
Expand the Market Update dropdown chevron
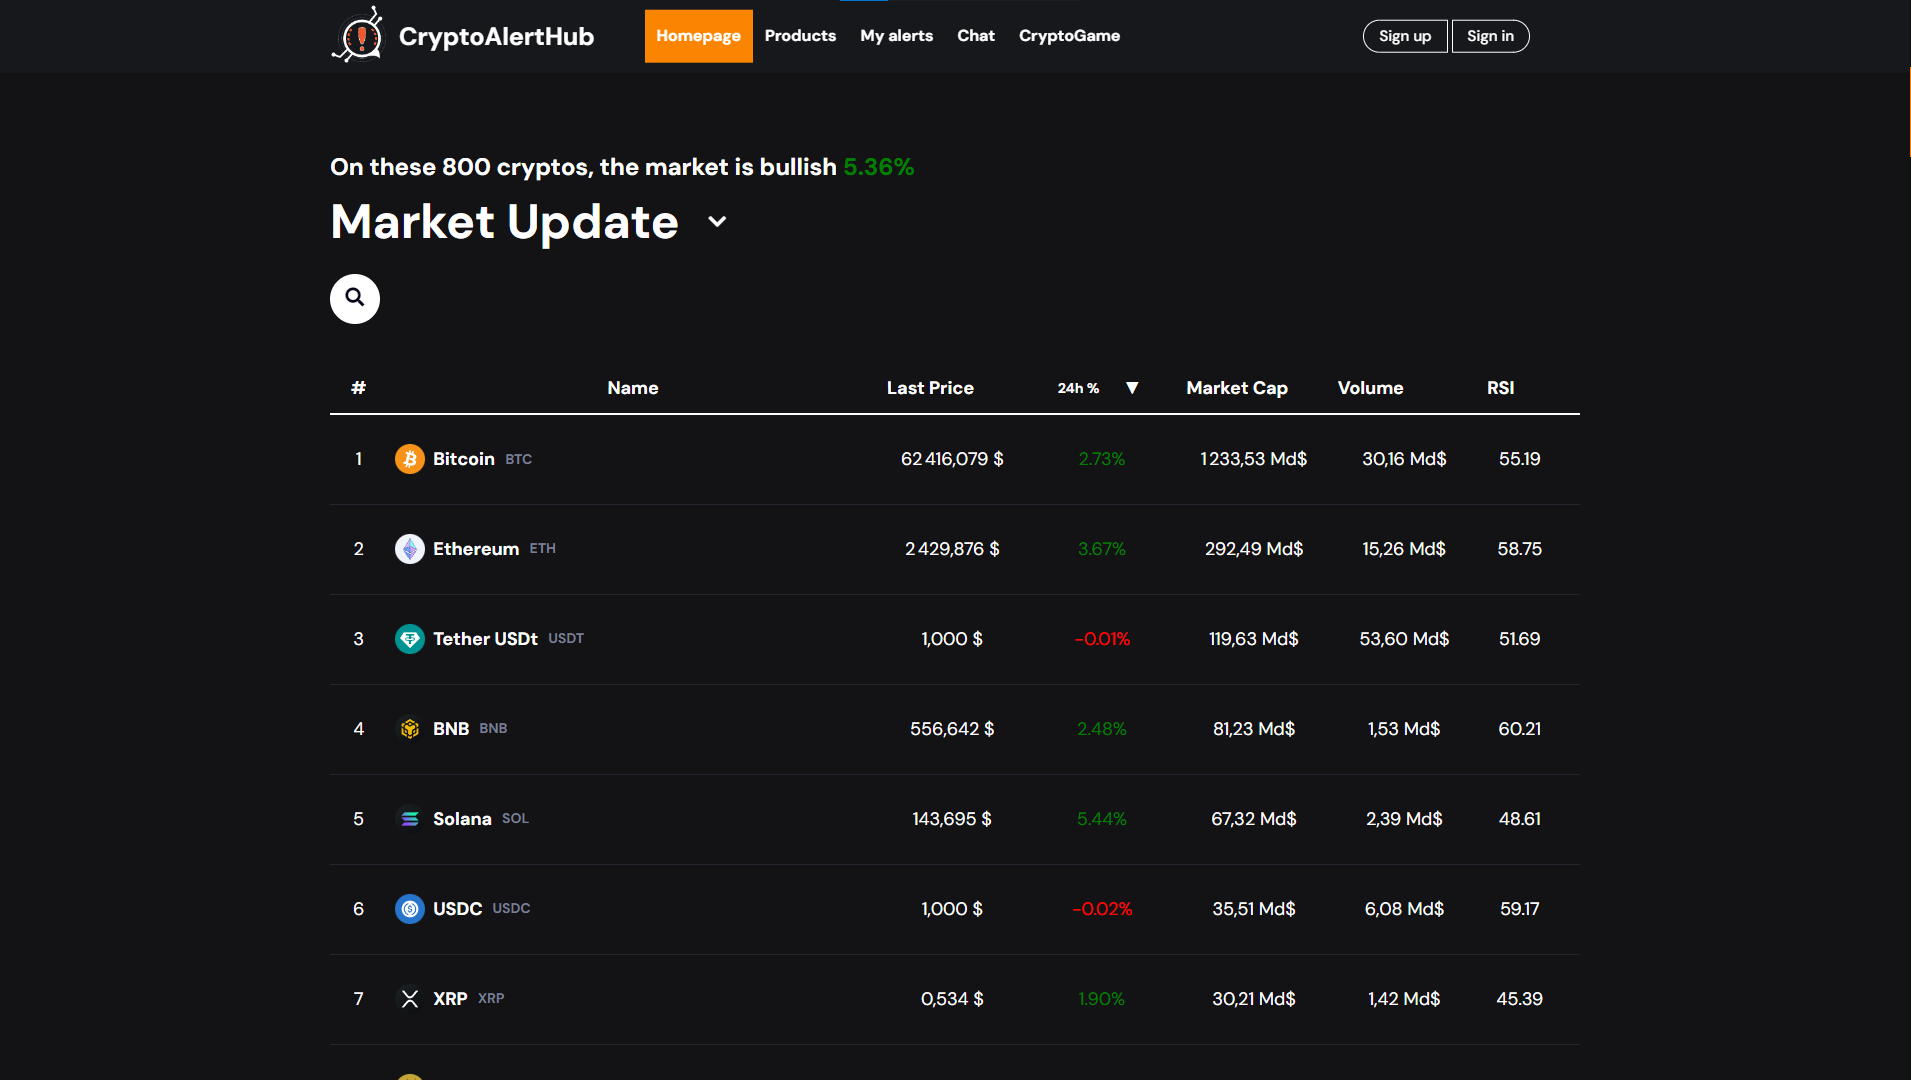click(x=717, y=222)
